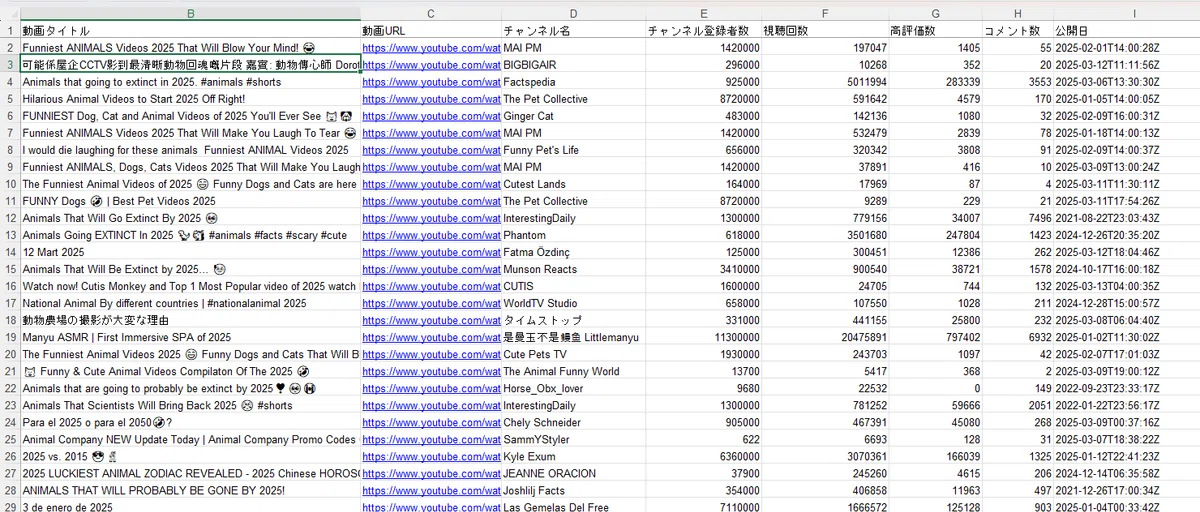This screenshot has height=512, width=1200.
Task: Click the 動画URL header cell
Action: point(431,30)
